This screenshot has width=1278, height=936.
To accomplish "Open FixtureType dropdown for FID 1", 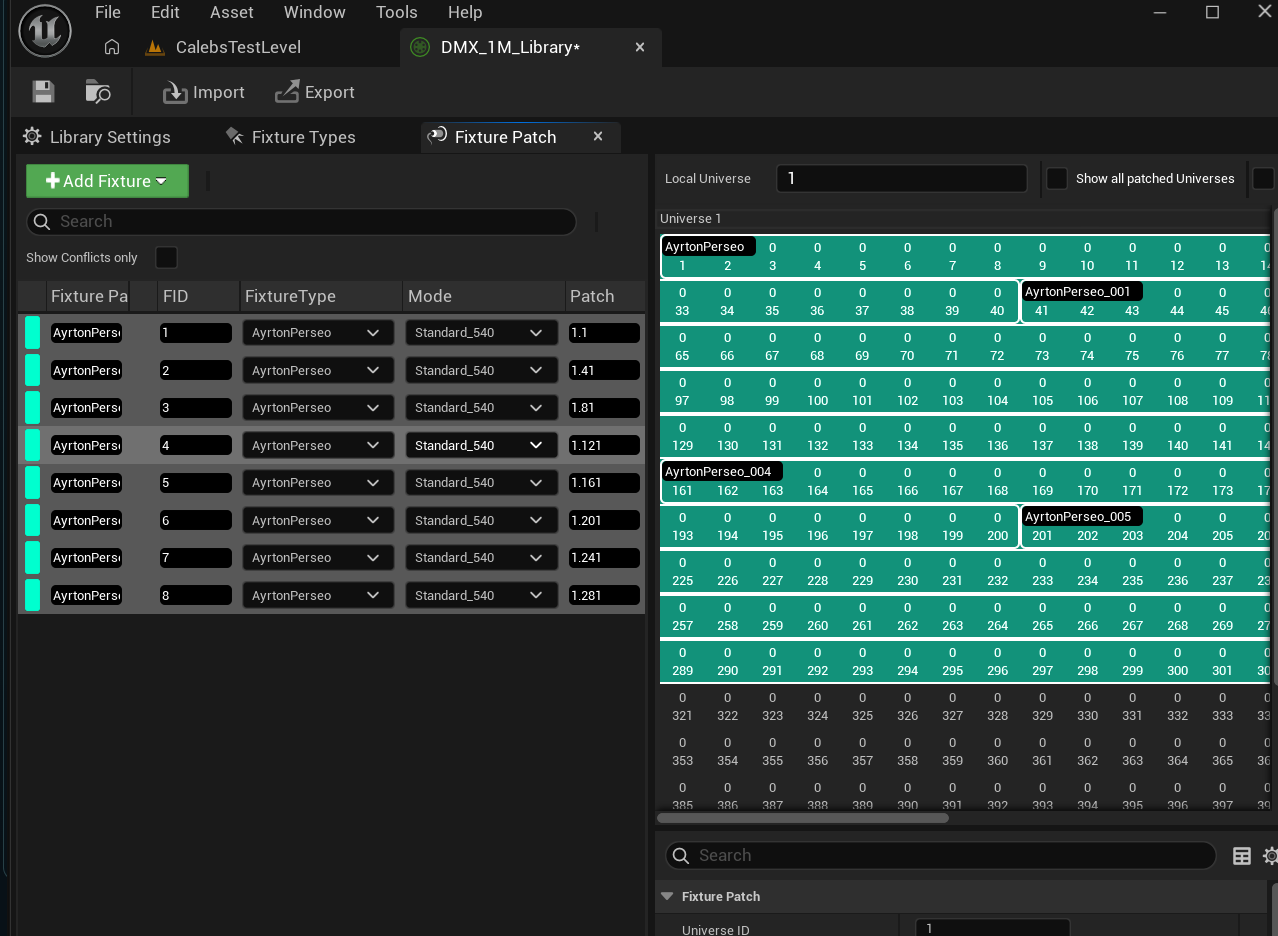I will point(317,333).
